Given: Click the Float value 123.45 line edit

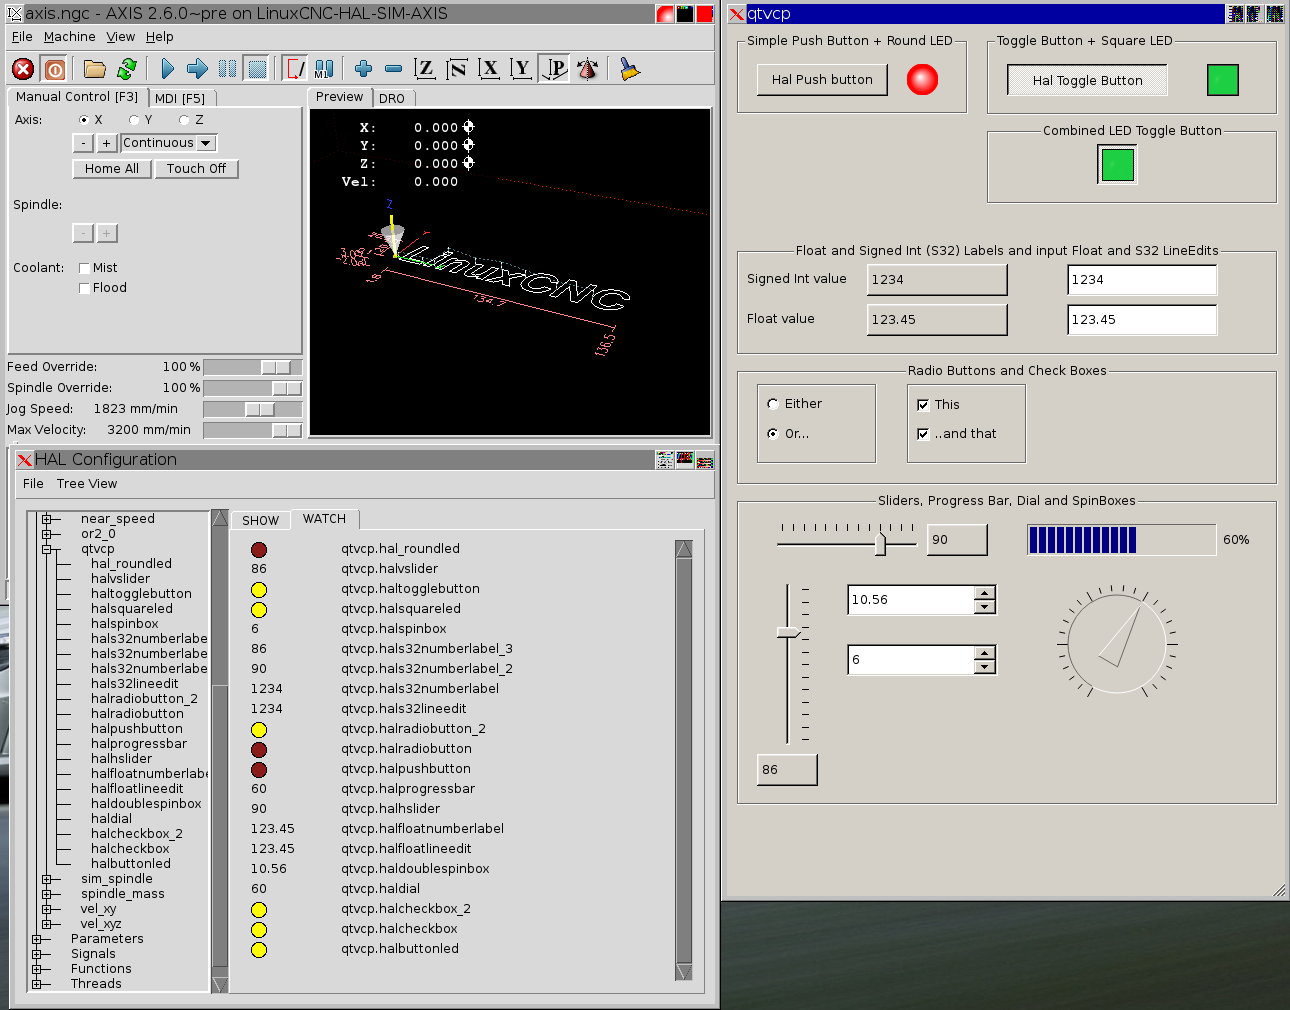Looking at the screenshot, I should point(1142,320).
